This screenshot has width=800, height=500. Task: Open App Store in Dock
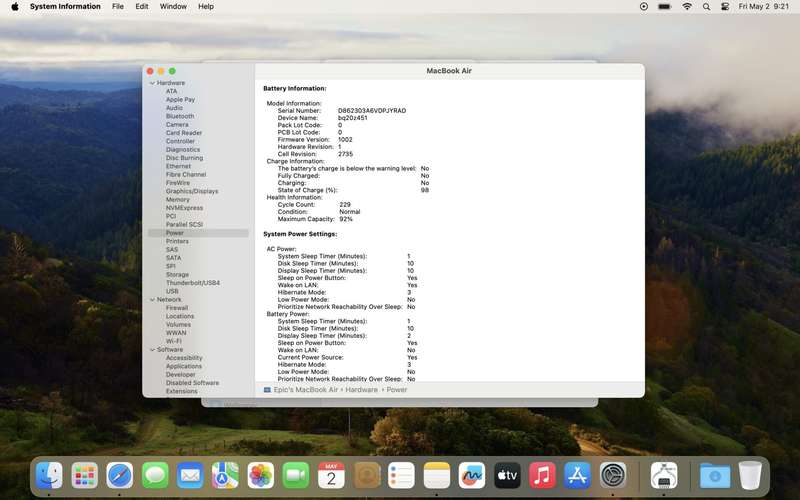[578, 475]
